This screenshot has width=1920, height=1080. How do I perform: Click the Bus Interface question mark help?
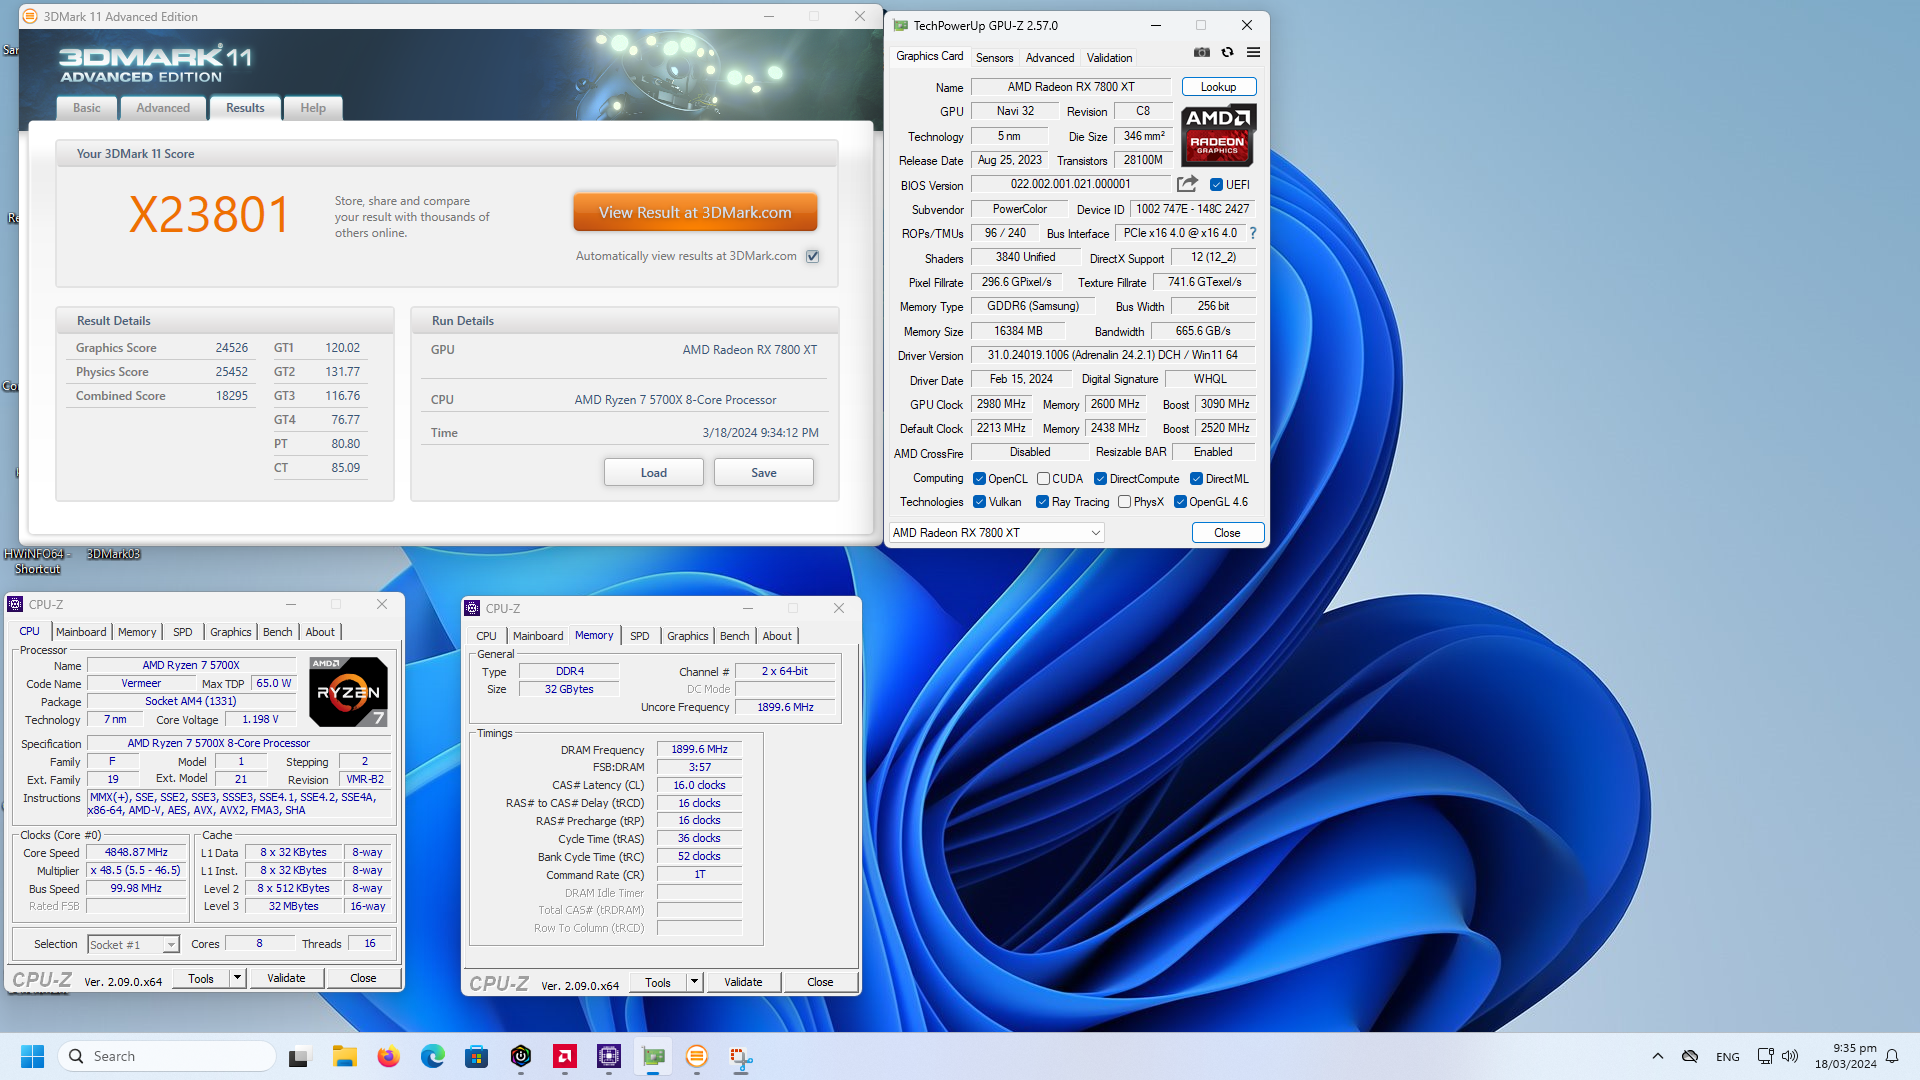[x=1252, y=233]
